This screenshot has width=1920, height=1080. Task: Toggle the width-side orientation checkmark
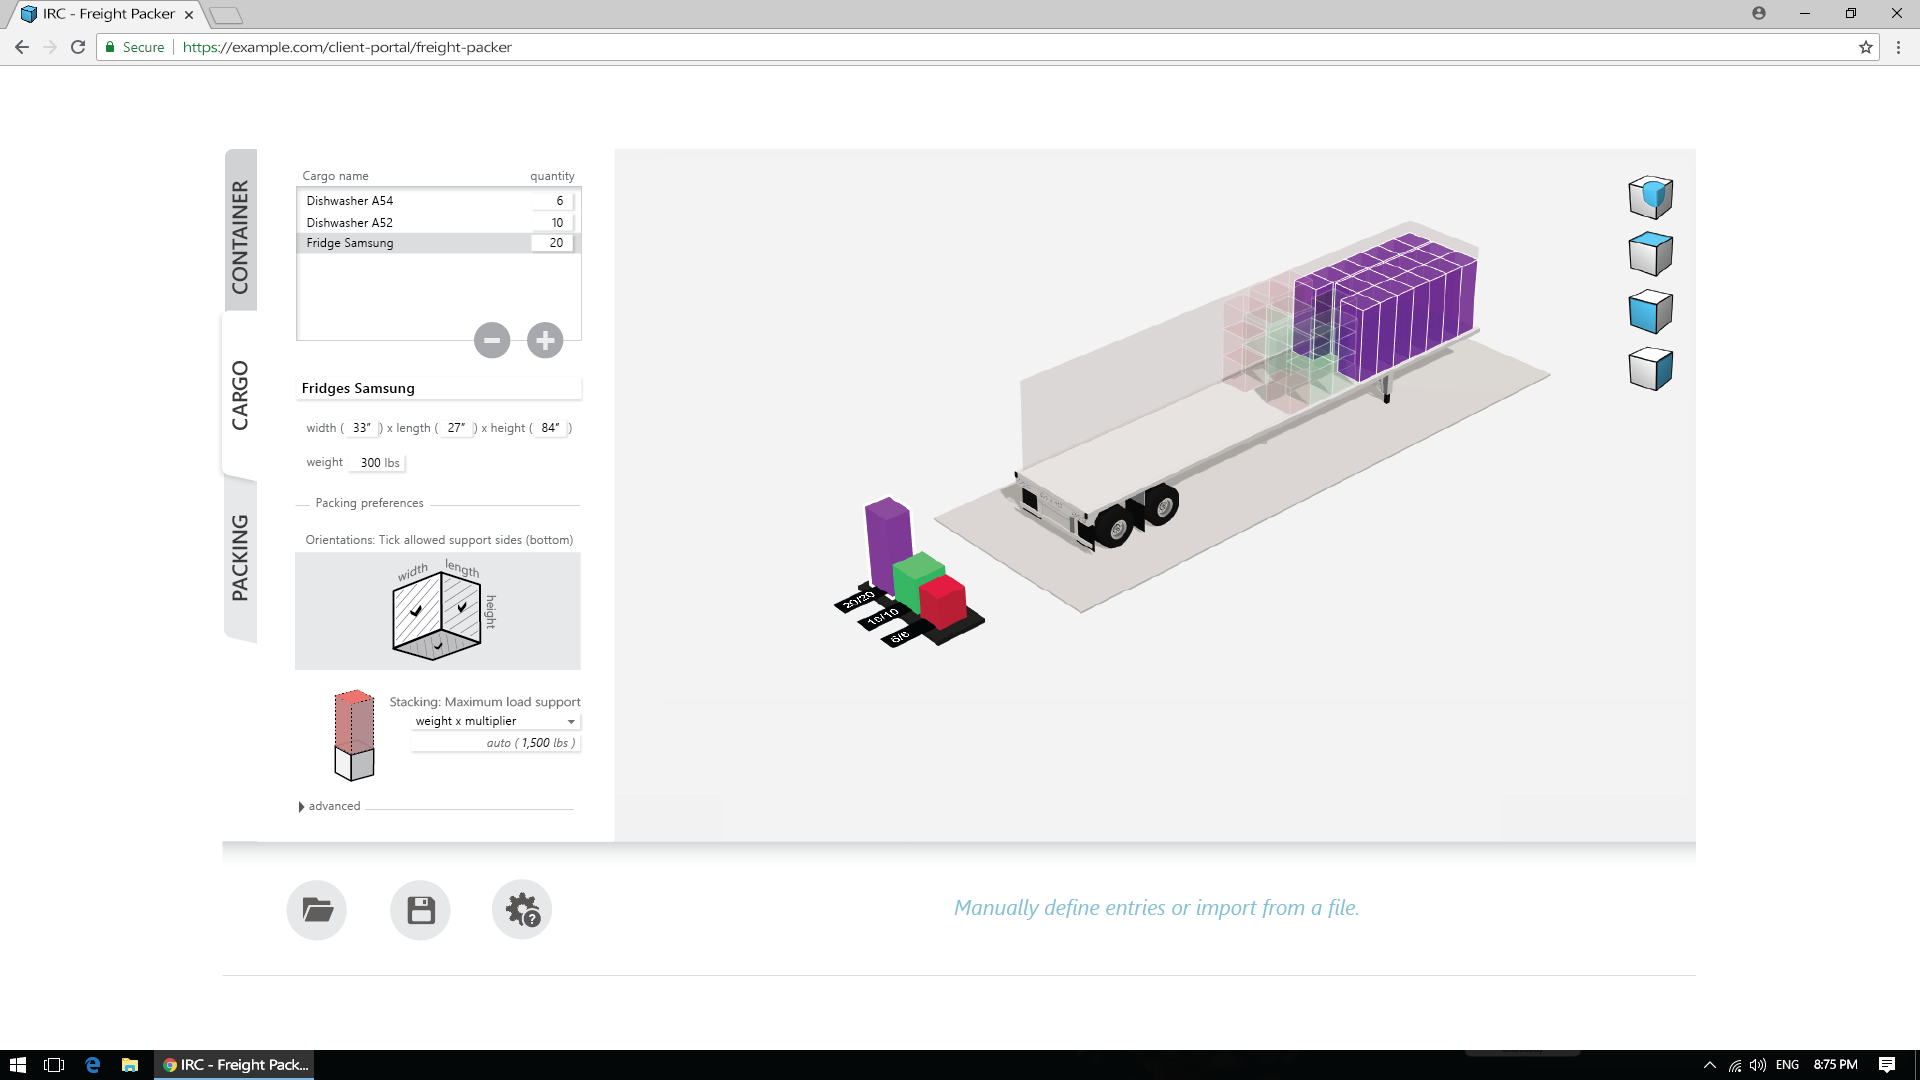(416, 611)
